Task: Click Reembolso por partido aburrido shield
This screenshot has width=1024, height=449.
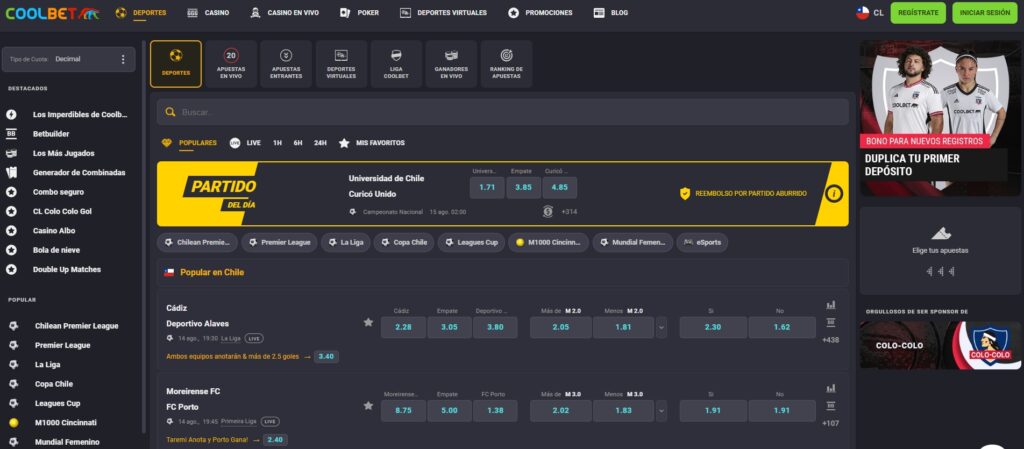Action: click(685, 193)
